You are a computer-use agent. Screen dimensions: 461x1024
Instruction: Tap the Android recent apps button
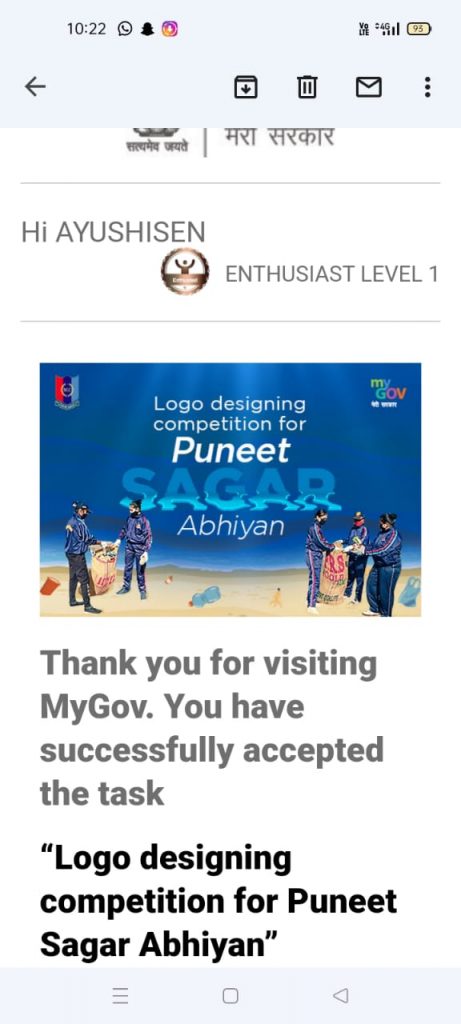click(120, 995)
